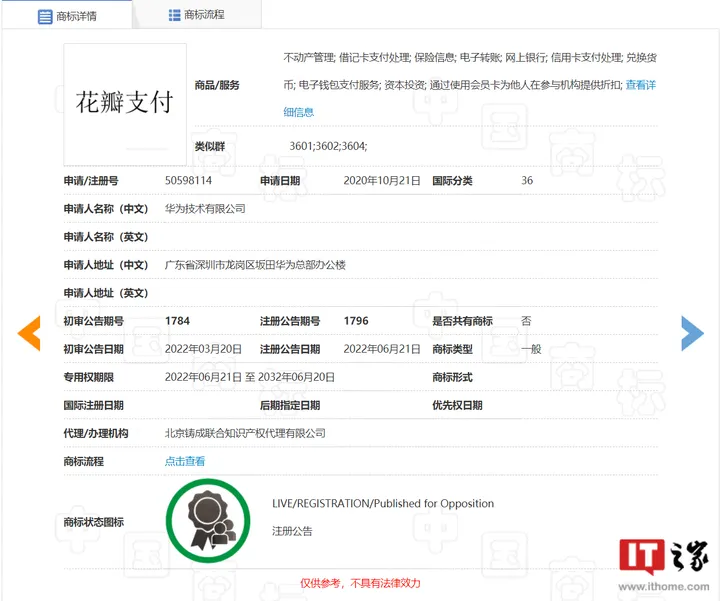720x601 pixels.
Task: Click the green trademark status badge icon
Action: coord(208,521)
